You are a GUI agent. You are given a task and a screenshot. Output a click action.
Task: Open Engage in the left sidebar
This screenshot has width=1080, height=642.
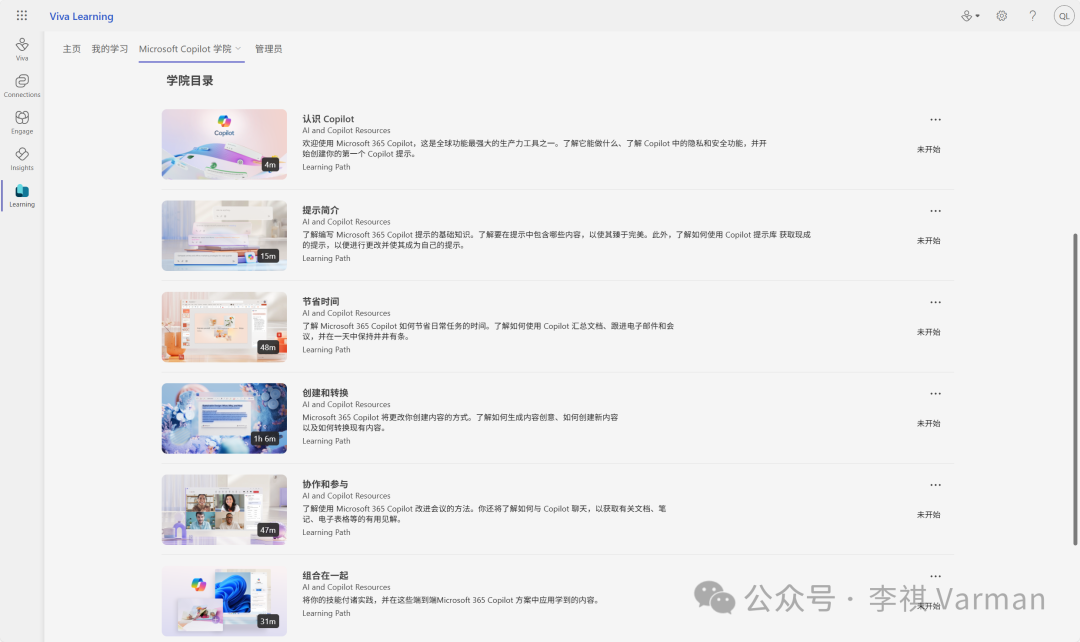[22, 122]
